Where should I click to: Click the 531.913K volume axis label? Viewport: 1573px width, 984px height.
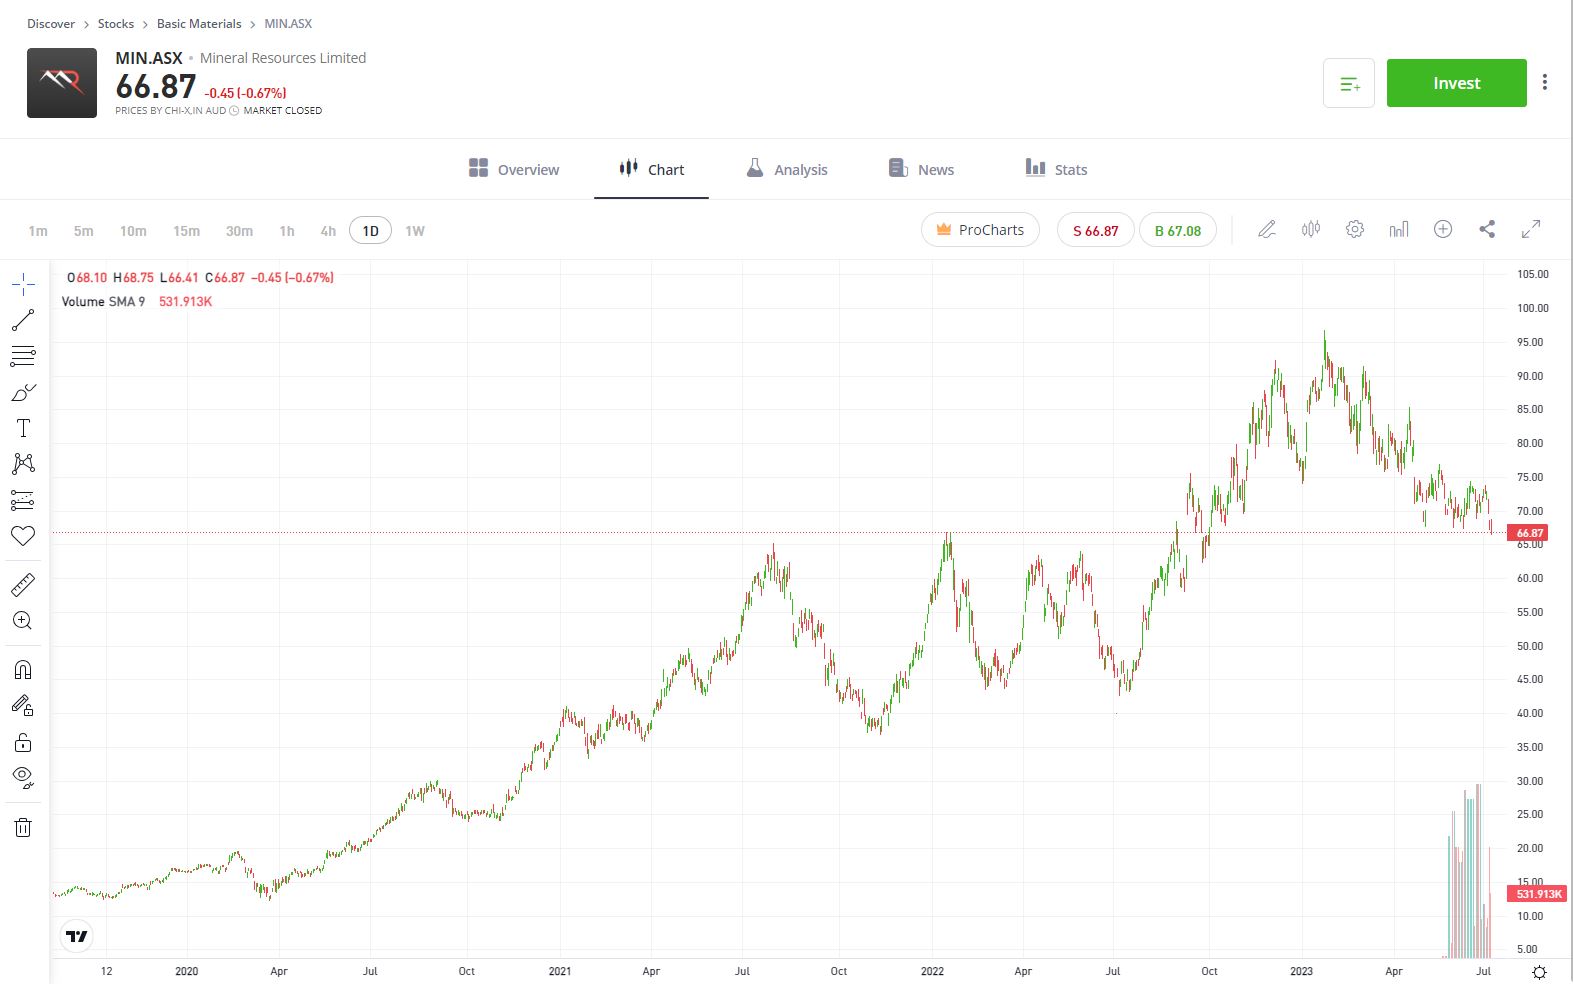[1538, 894]
